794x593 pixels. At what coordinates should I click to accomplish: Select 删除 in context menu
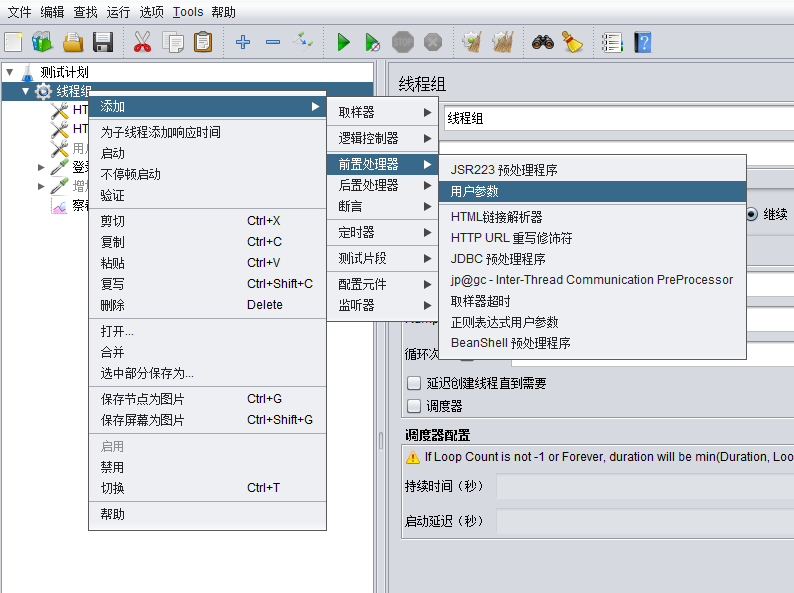point(207,305)
